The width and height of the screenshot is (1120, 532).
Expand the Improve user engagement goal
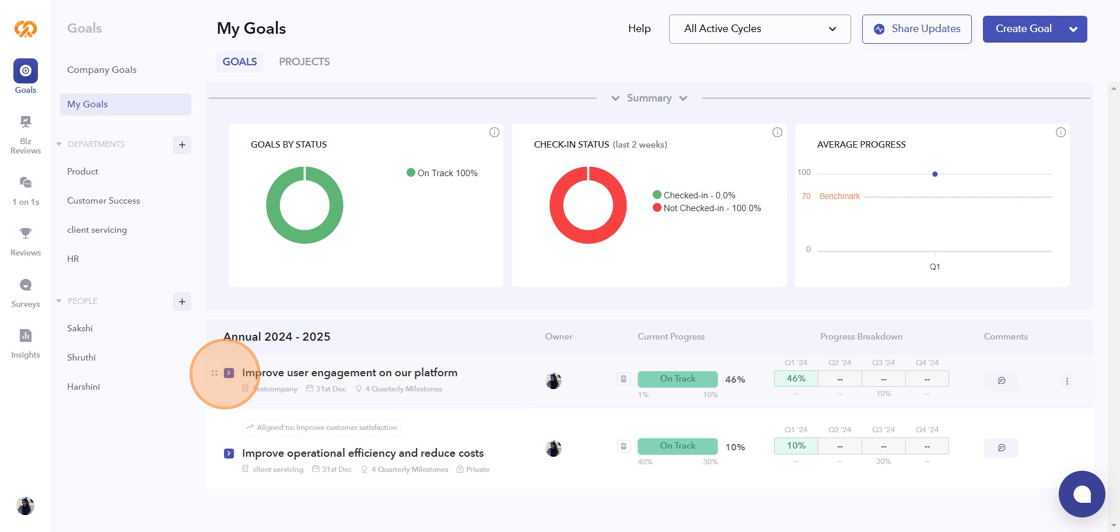229,373
